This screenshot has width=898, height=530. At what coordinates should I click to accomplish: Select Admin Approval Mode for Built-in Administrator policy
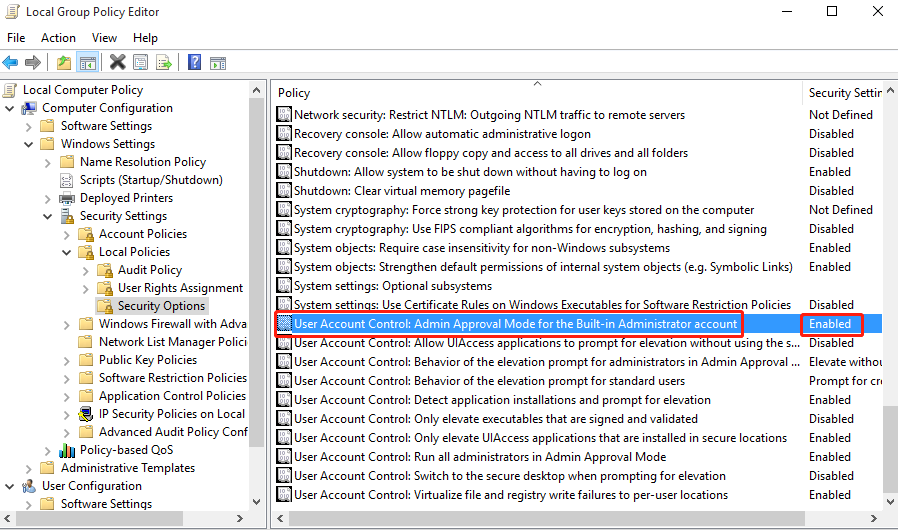coord(515,324)
